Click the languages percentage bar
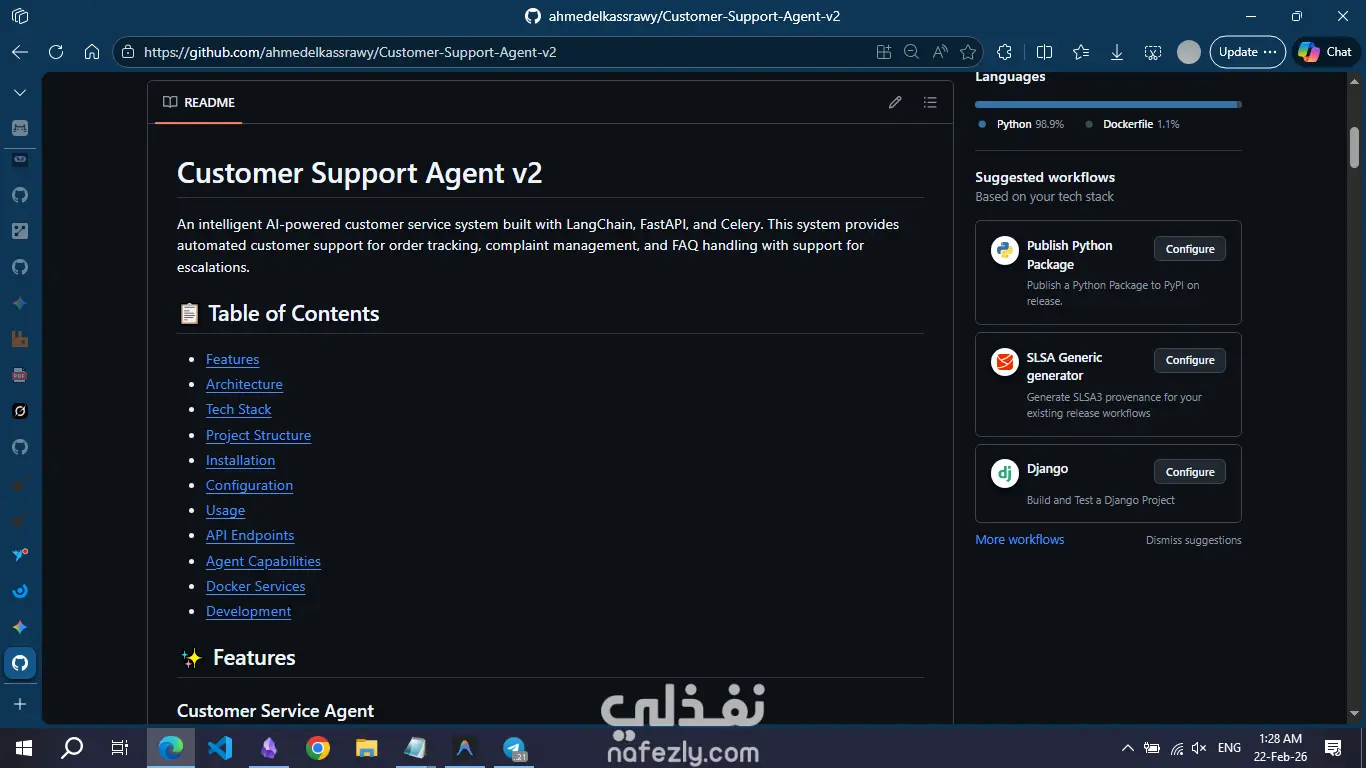This screenshot has height=768, width=1366. tap(1108, 104)
